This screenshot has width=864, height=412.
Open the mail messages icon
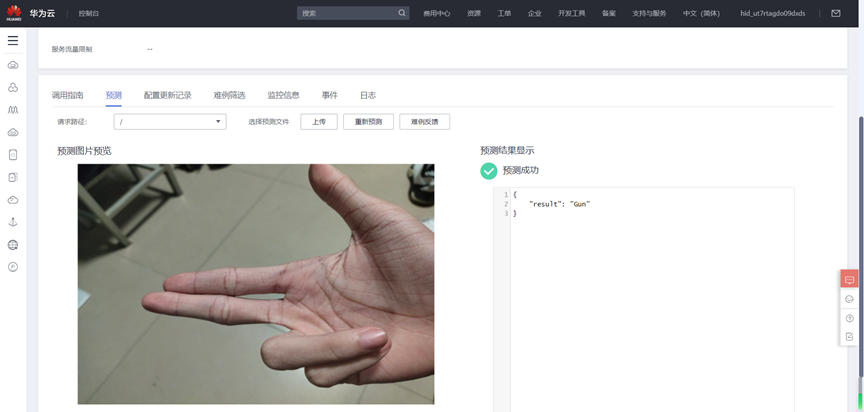coord(836,13)
